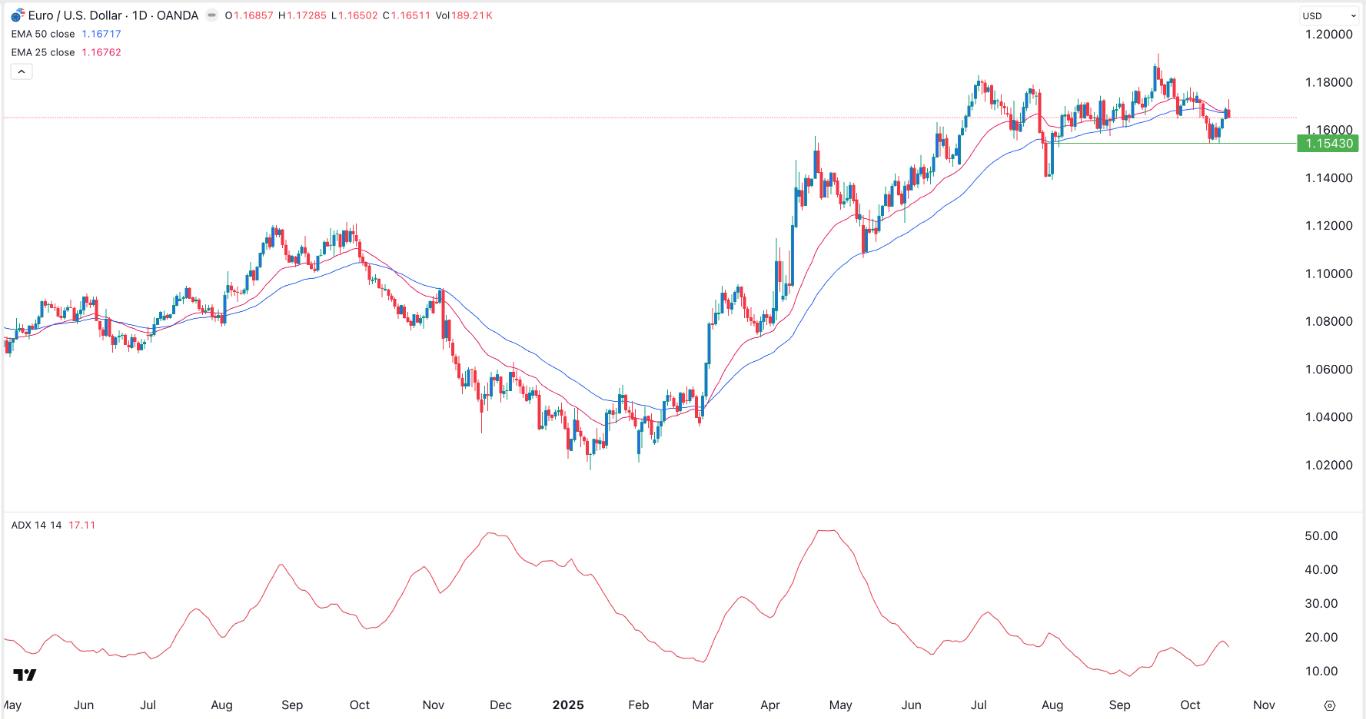The width and height of the screenshot is (1366, 719).
Task: Collapse the indicator legend with chevron
Action: tap(21, 72)
